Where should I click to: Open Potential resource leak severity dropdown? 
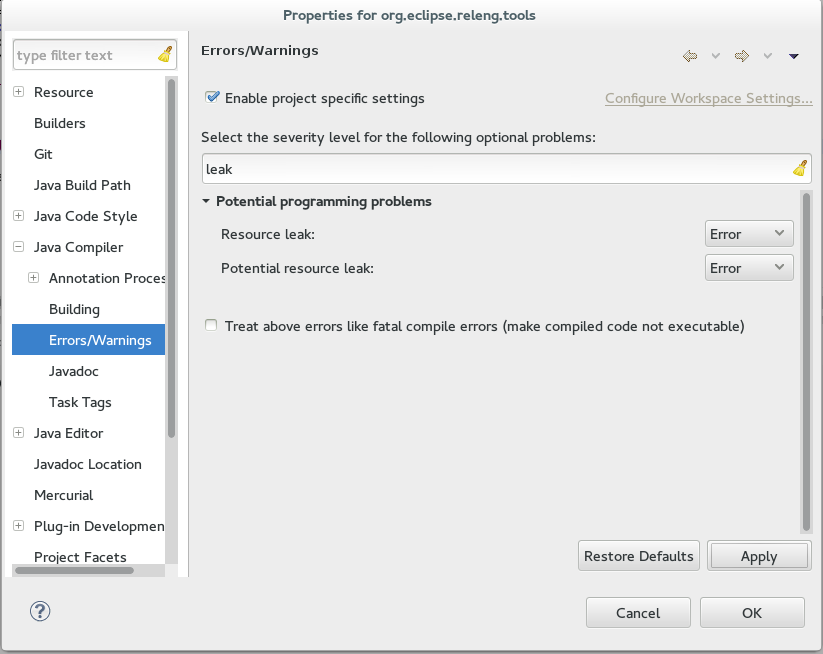coord(749,268)
